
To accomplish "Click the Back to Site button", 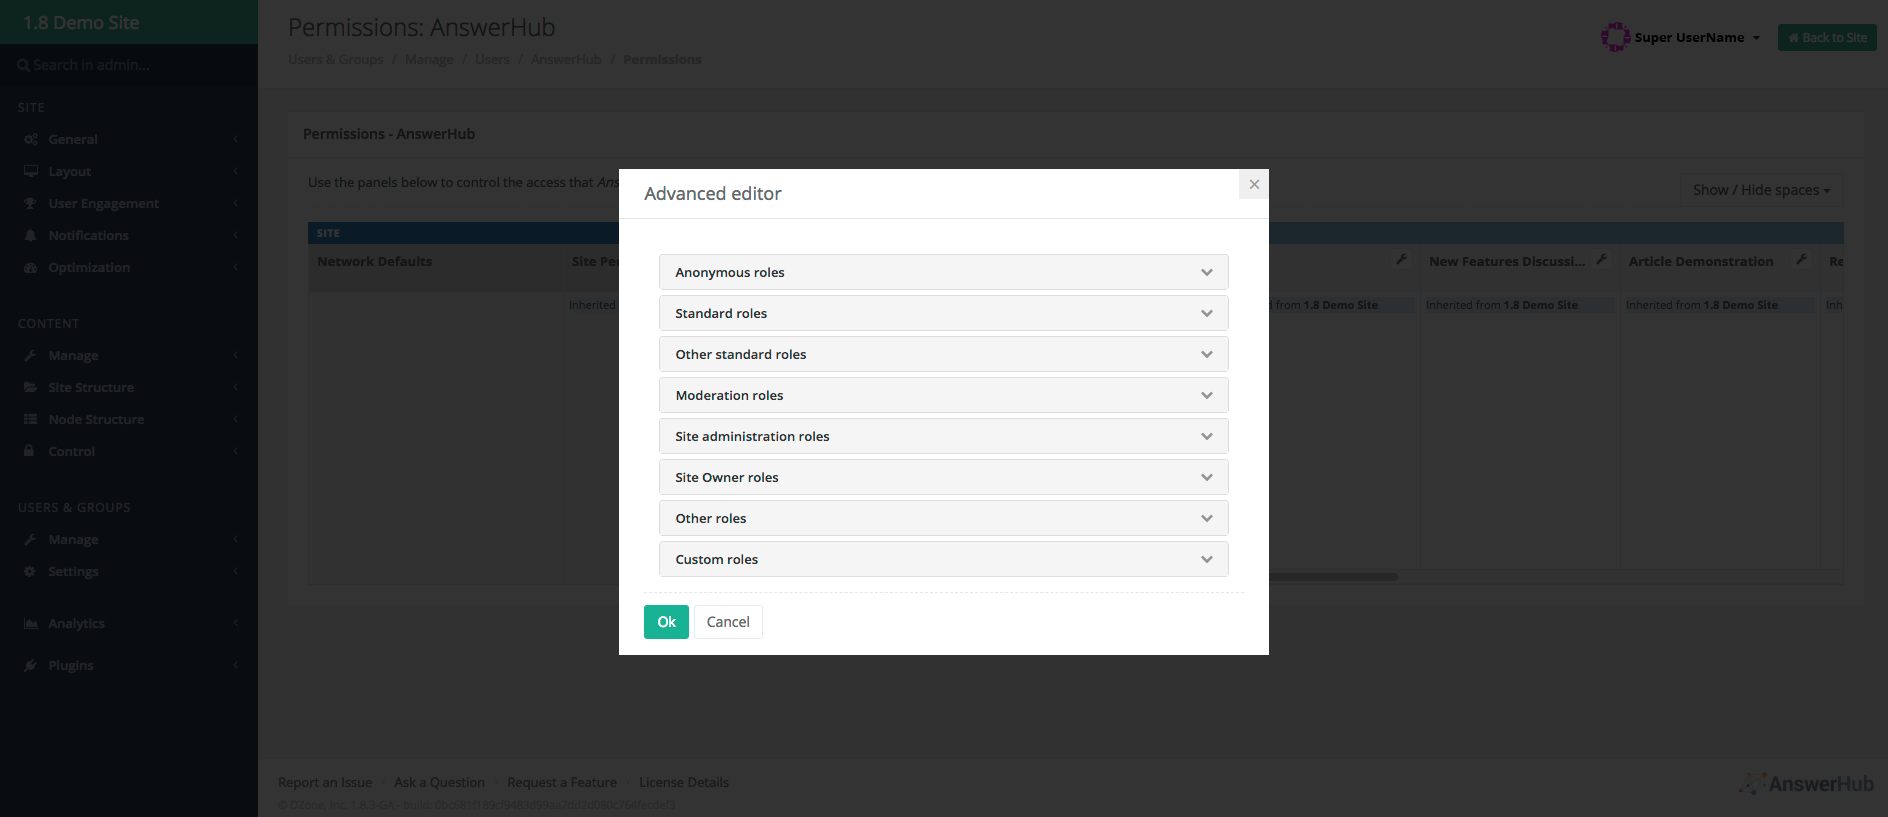I will [1827, 38].
